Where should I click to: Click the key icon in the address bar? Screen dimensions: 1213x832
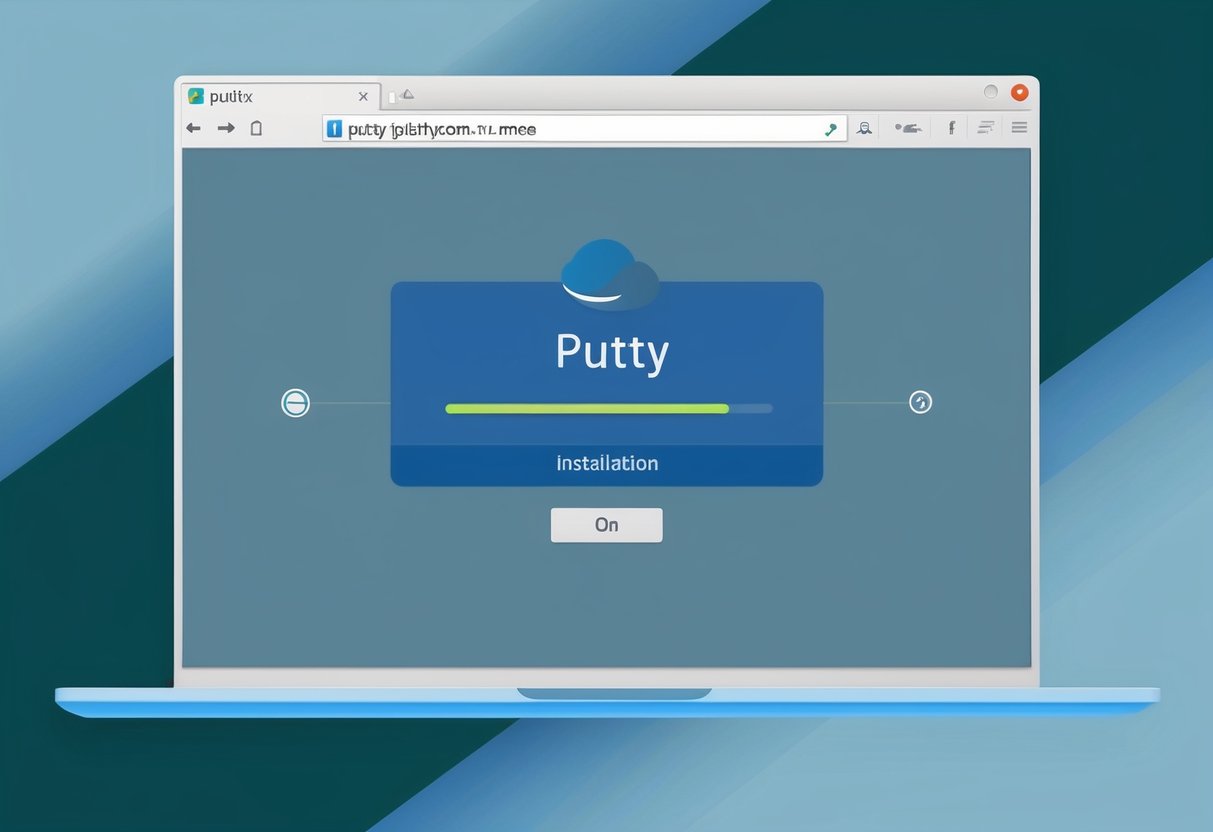[830, 128]
